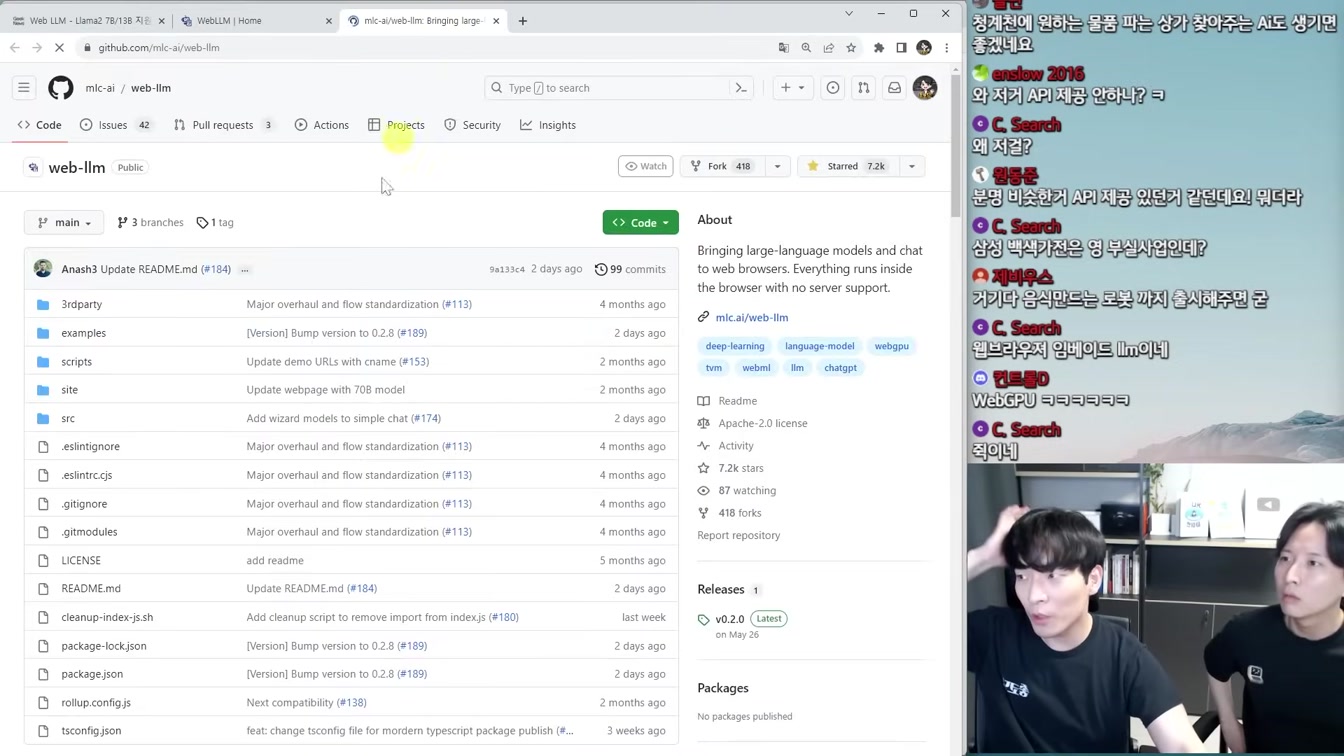
Task: Toggle Watch for repository
Action: [646, 166]
